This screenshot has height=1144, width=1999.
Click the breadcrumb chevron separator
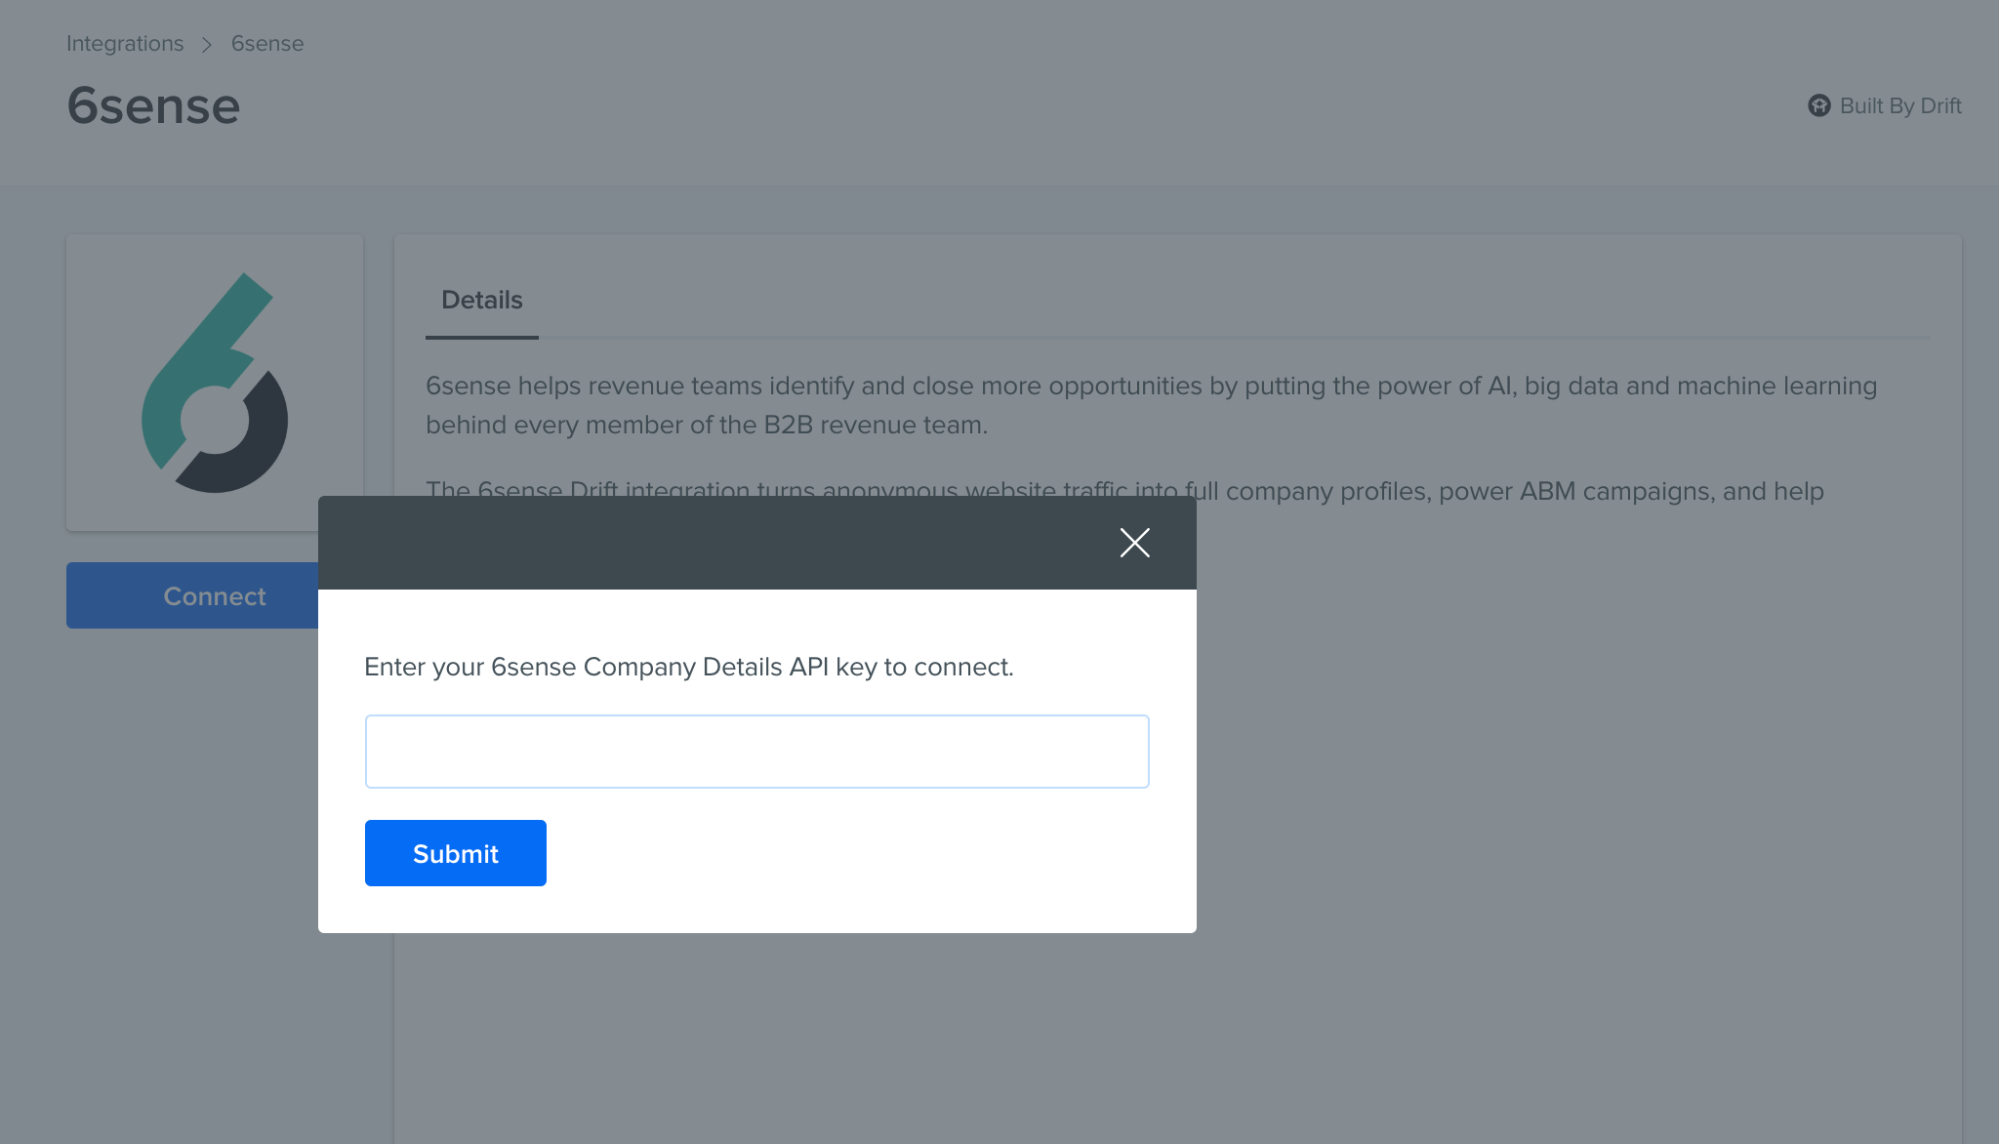(x=207, y=45)
